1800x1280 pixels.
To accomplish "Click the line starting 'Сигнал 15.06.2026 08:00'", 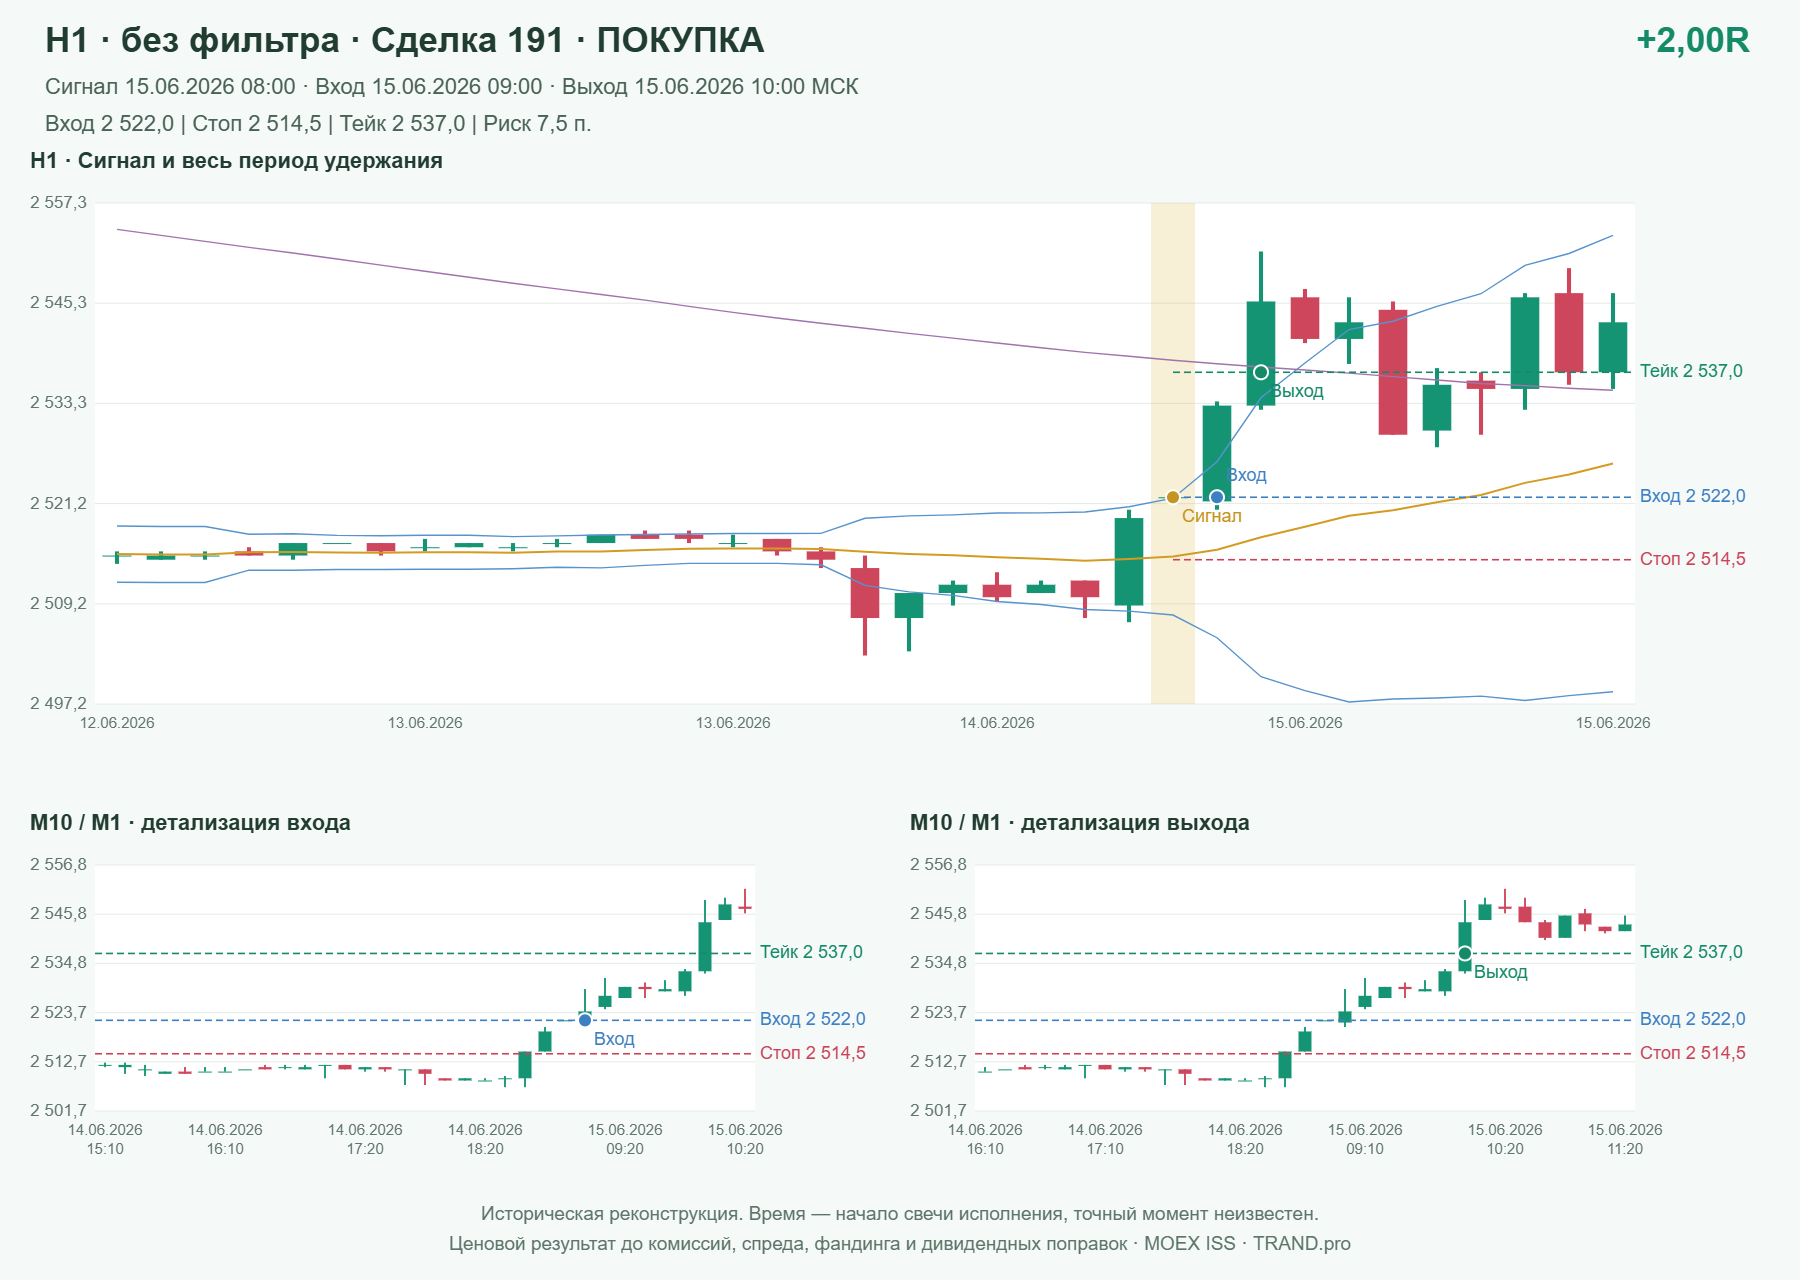I will pos(452,87).
